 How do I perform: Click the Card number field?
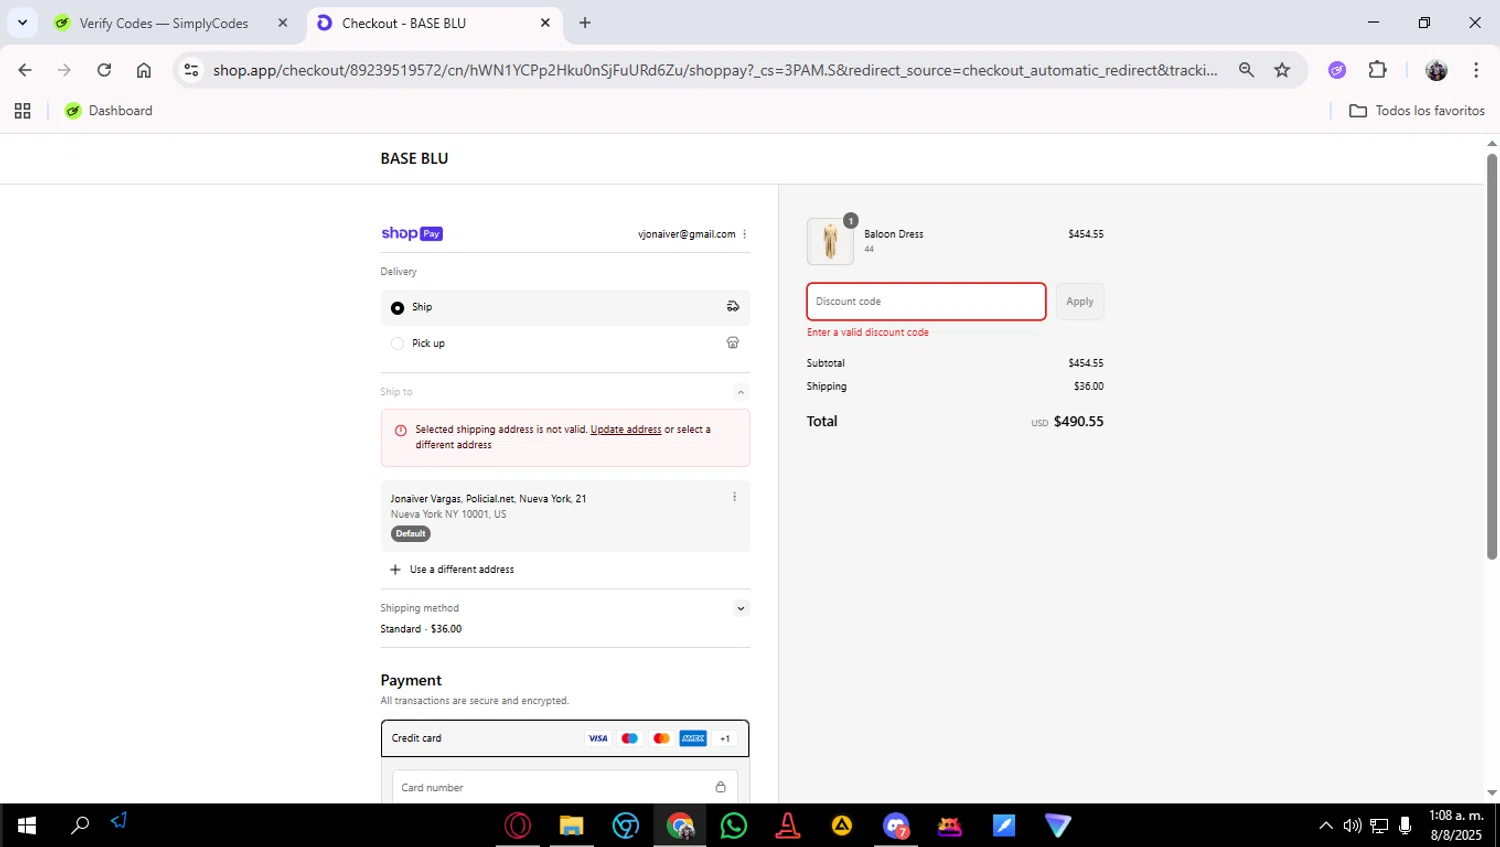click(565, 788)
